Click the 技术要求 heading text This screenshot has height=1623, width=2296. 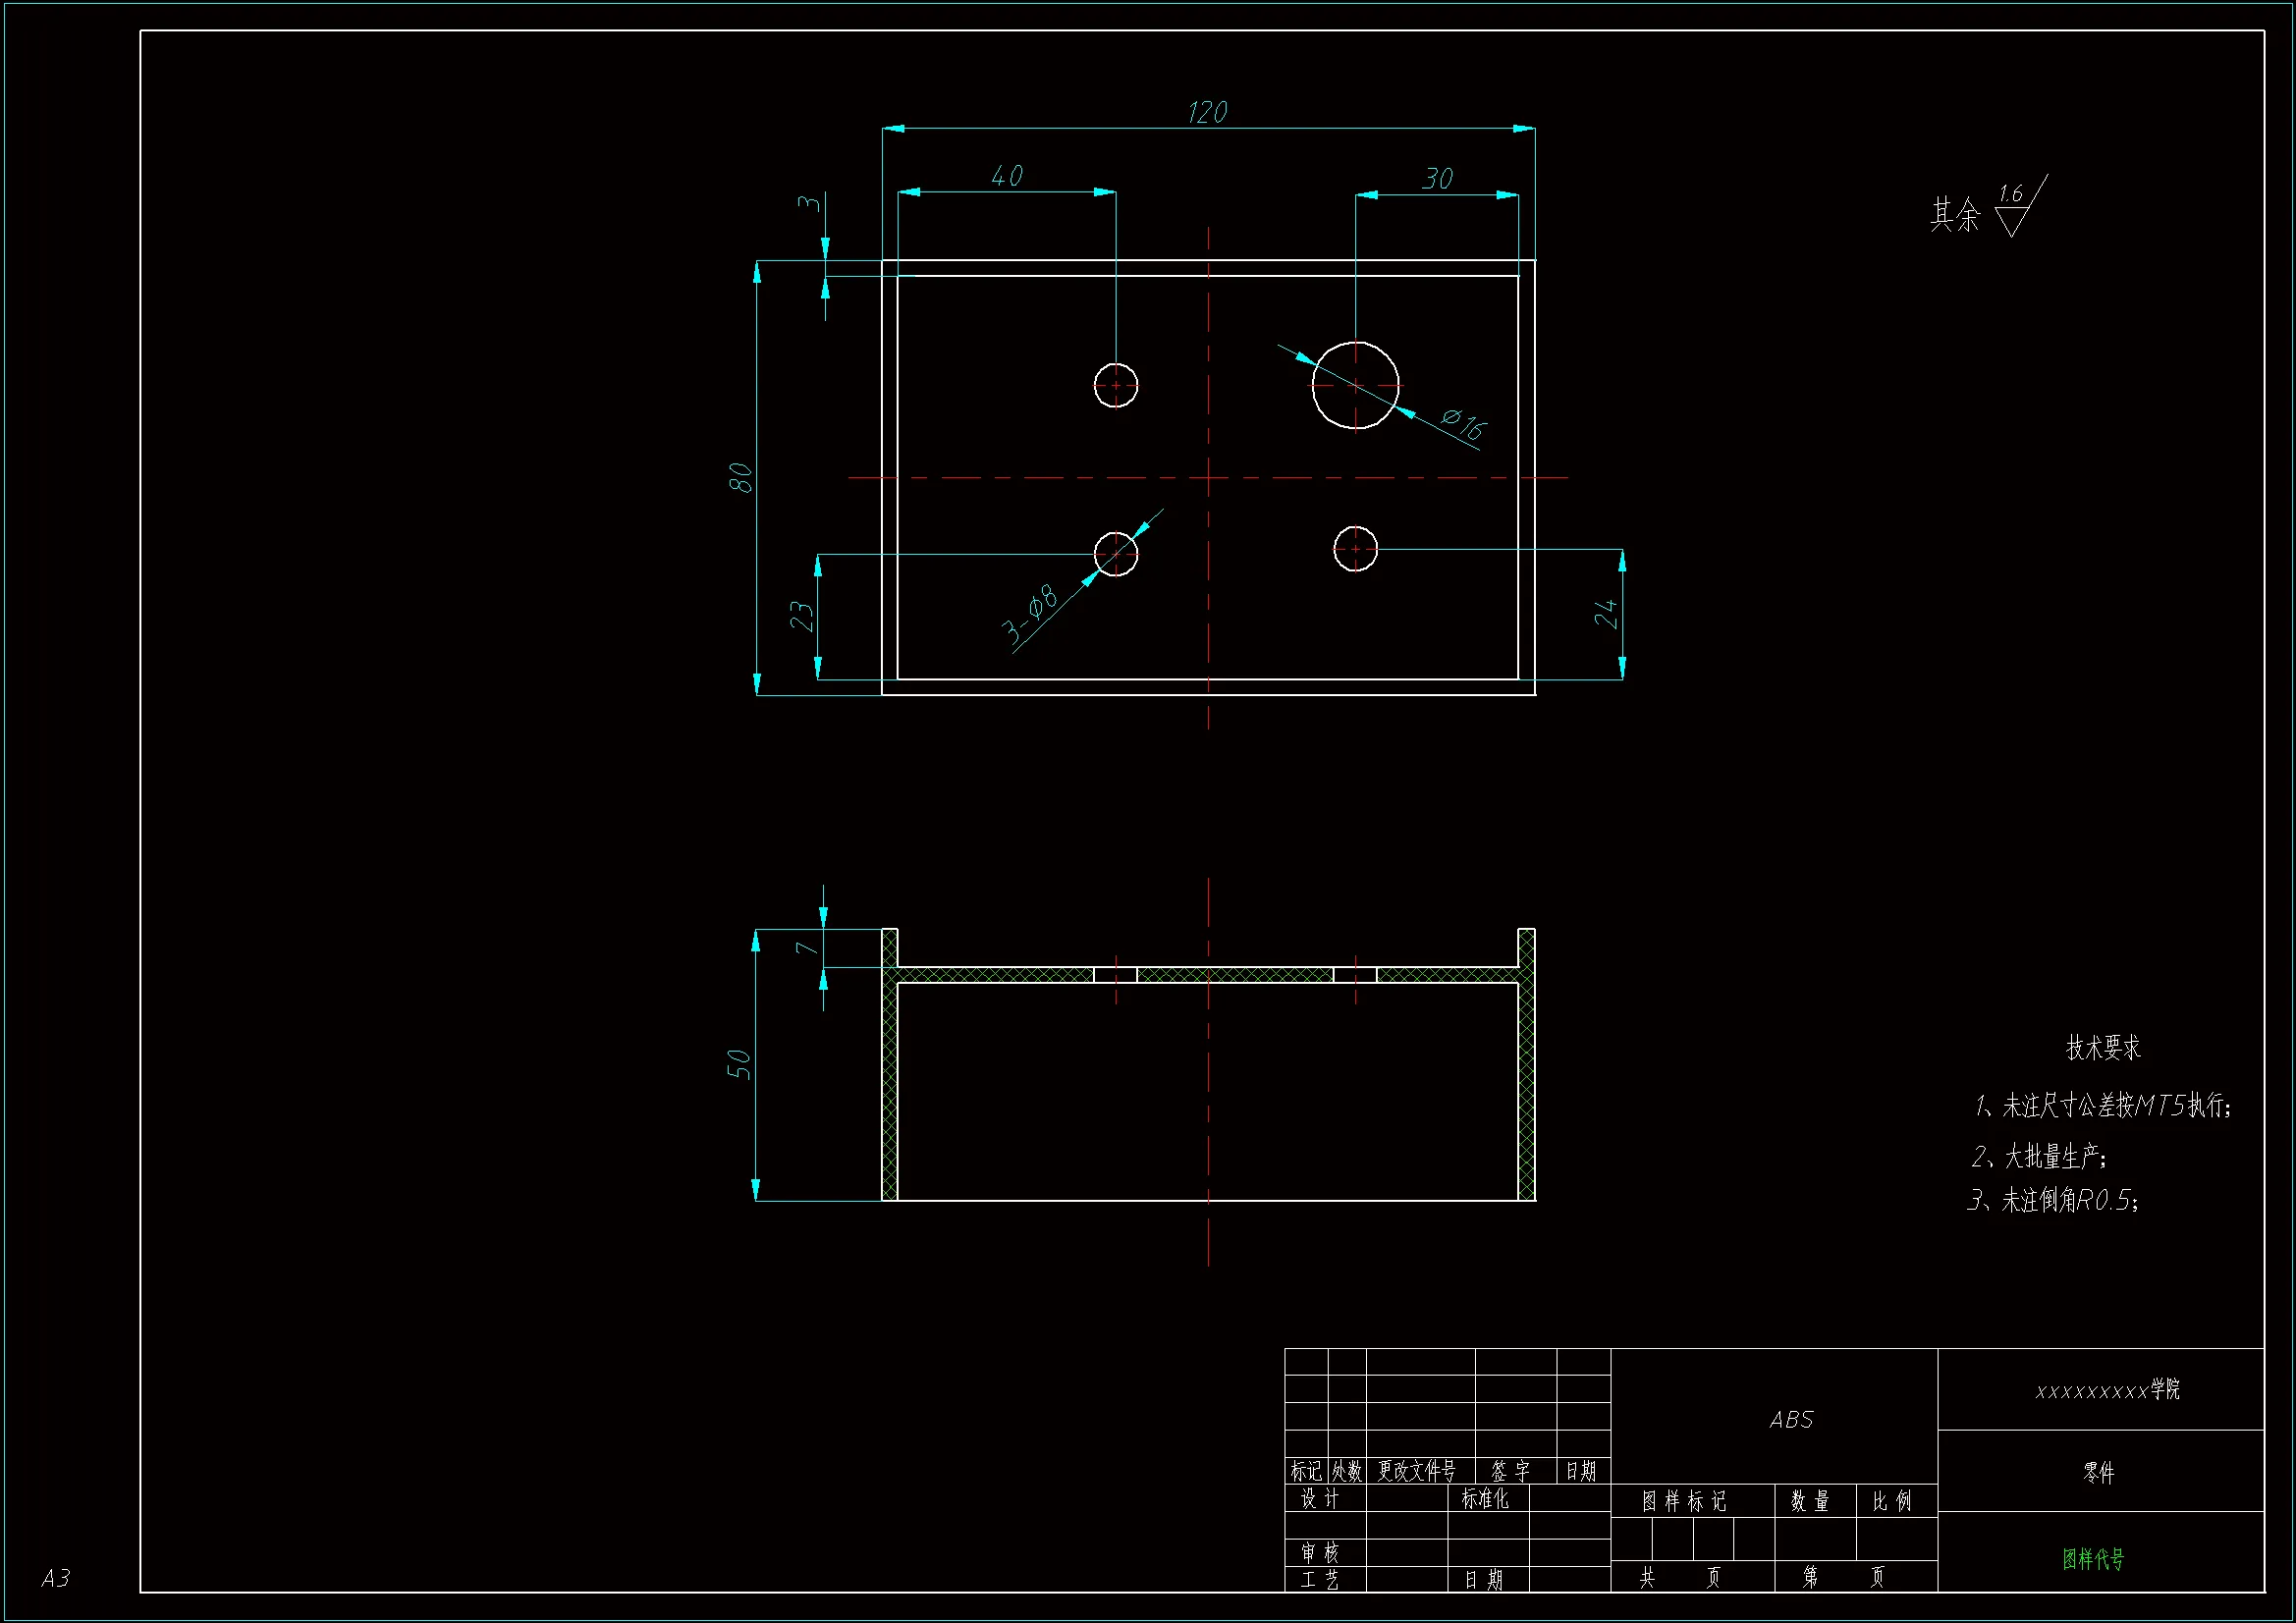click(x=2103, y=1047)
